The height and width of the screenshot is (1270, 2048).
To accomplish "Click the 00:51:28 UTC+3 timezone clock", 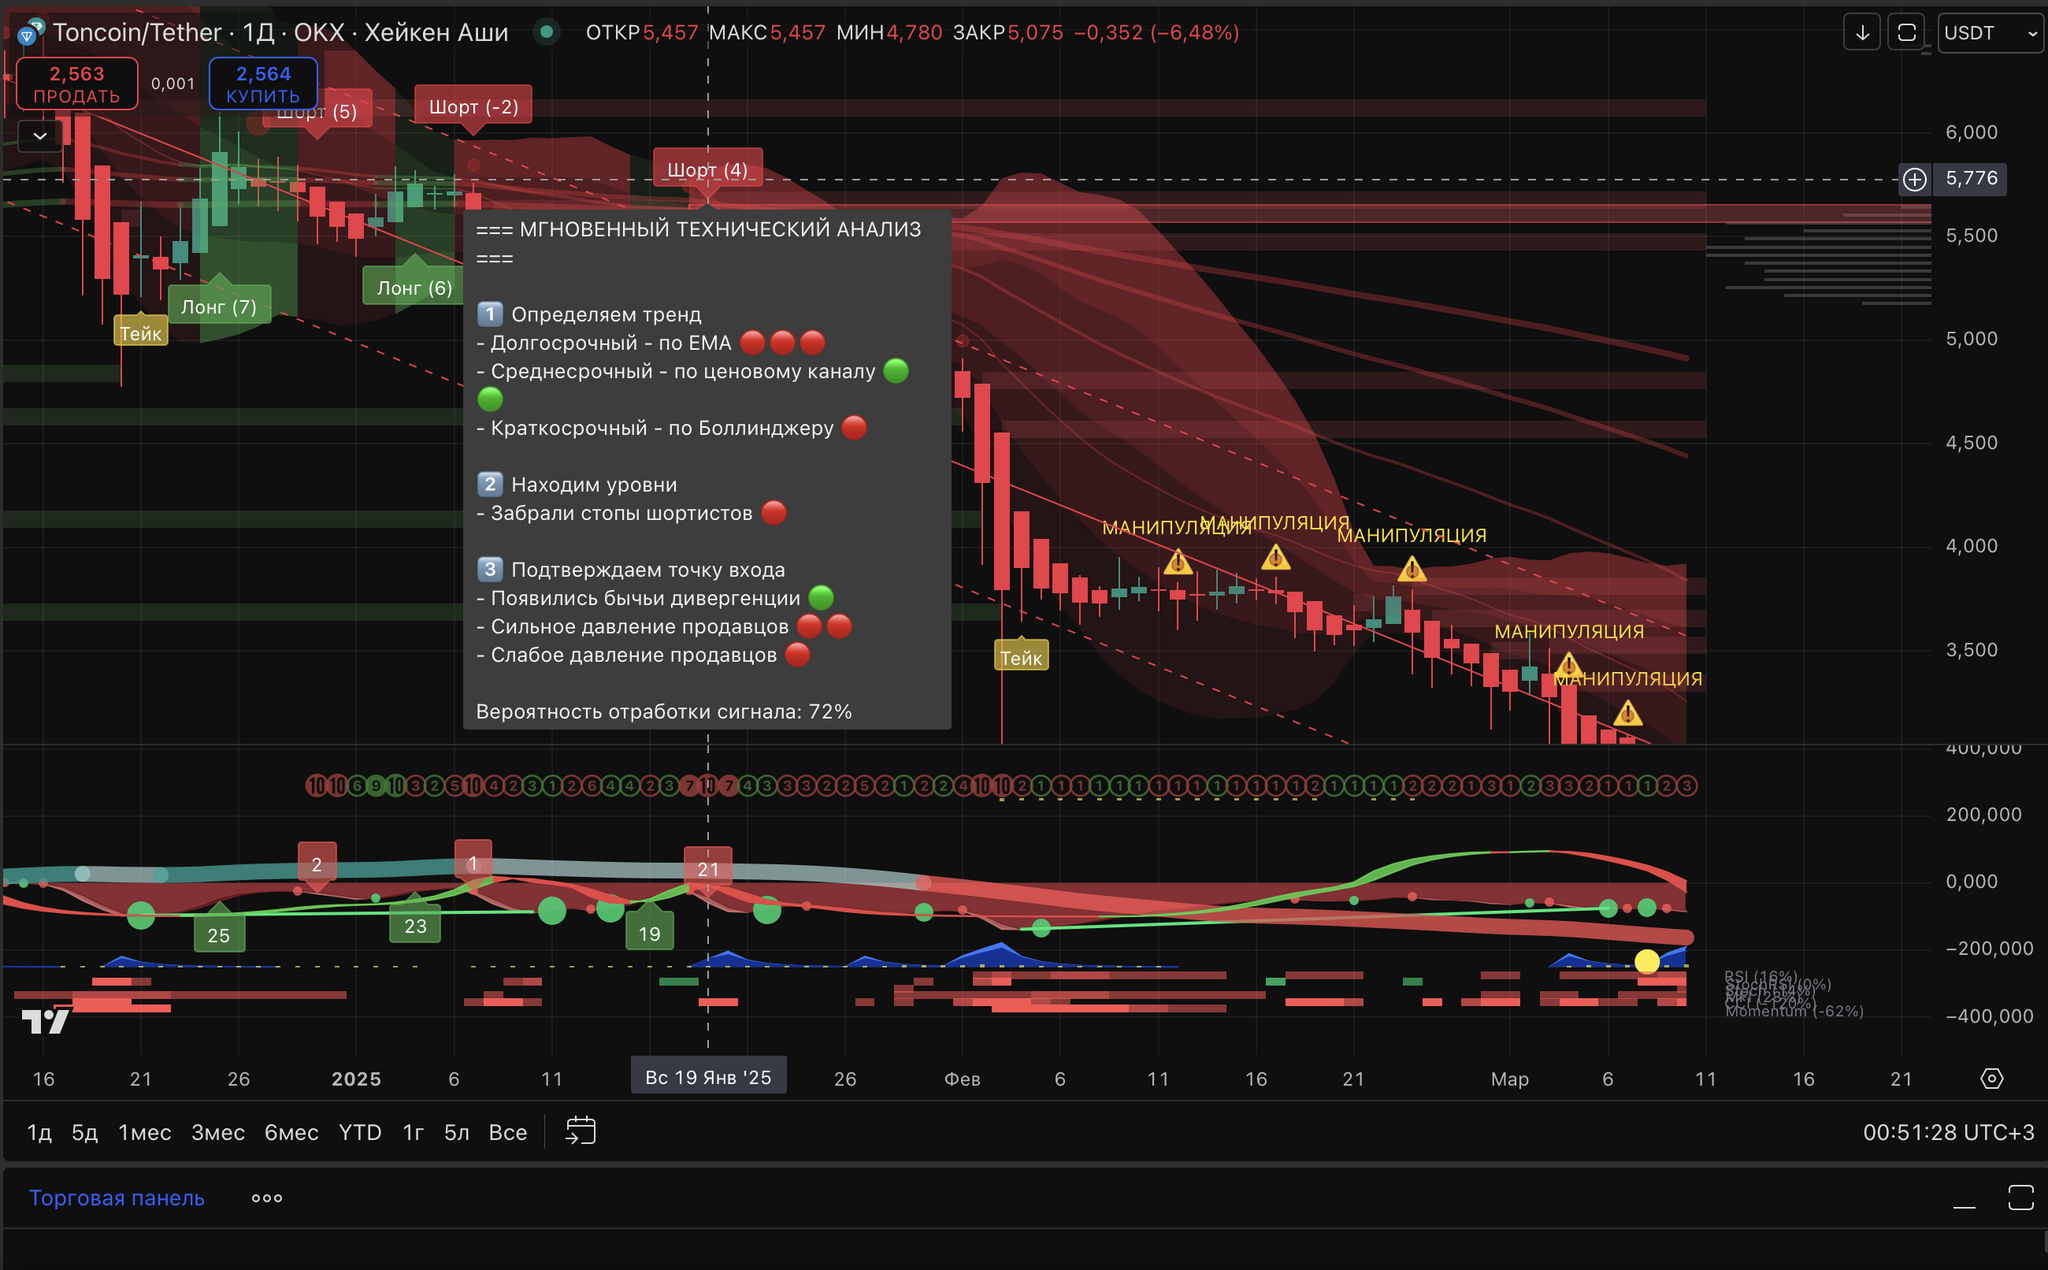I will click(1948, 1132).
